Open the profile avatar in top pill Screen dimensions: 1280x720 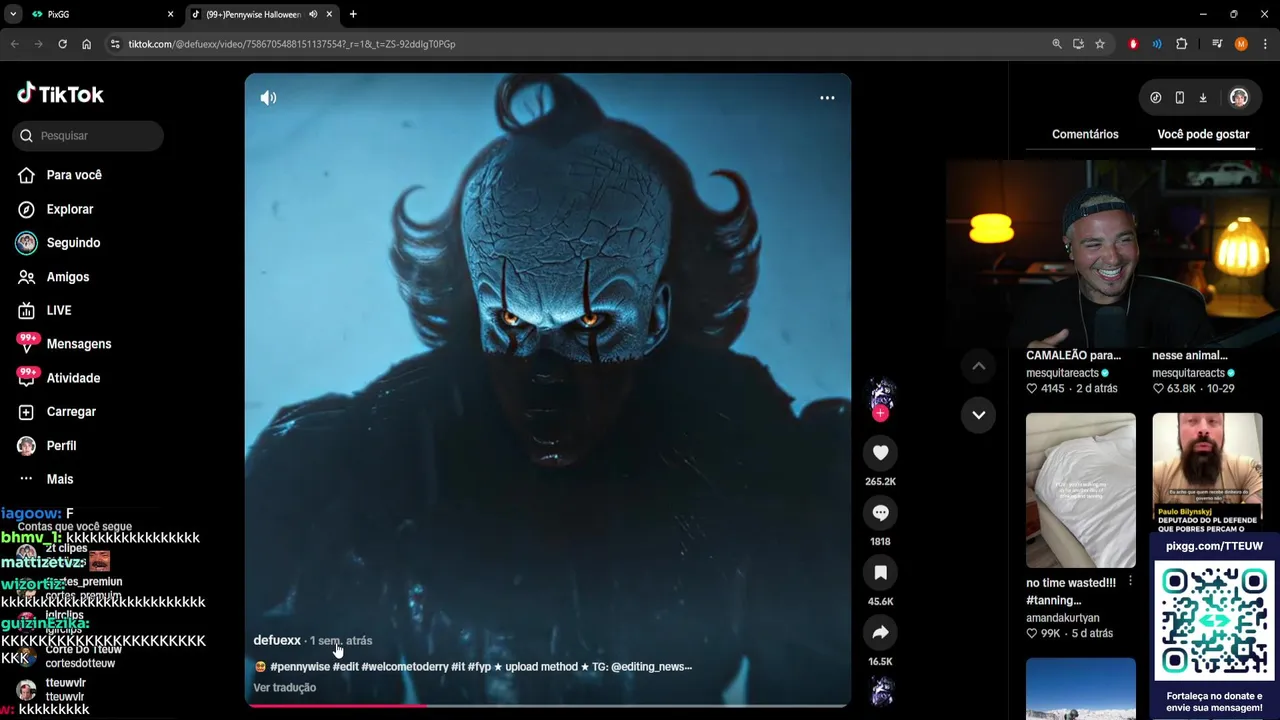(1238, 98)
